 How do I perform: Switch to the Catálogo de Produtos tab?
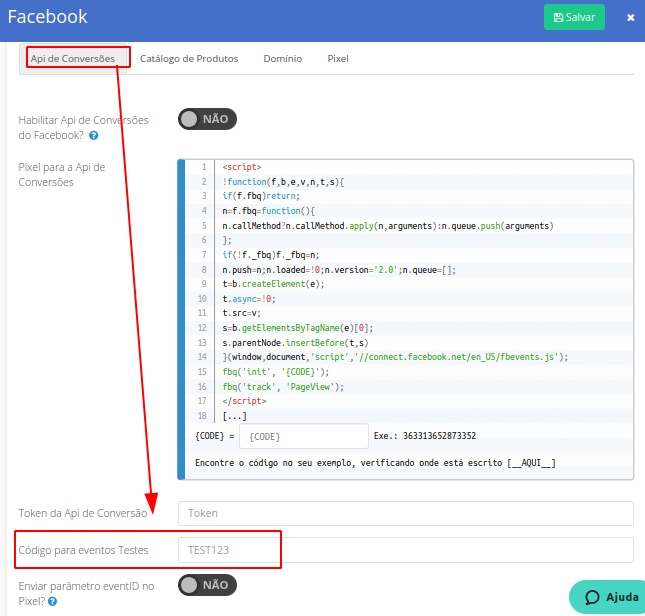coord(189,59)
